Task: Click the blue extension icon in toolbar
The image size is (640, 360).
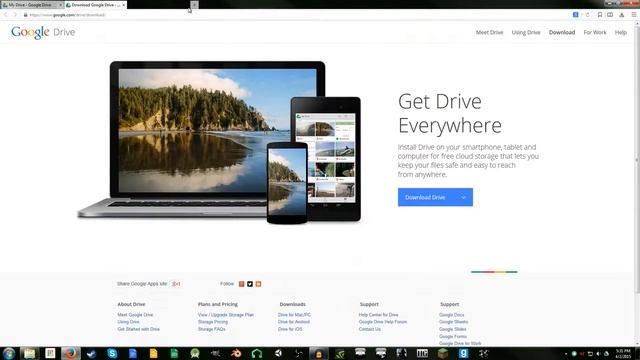Action: pos(576,15)
